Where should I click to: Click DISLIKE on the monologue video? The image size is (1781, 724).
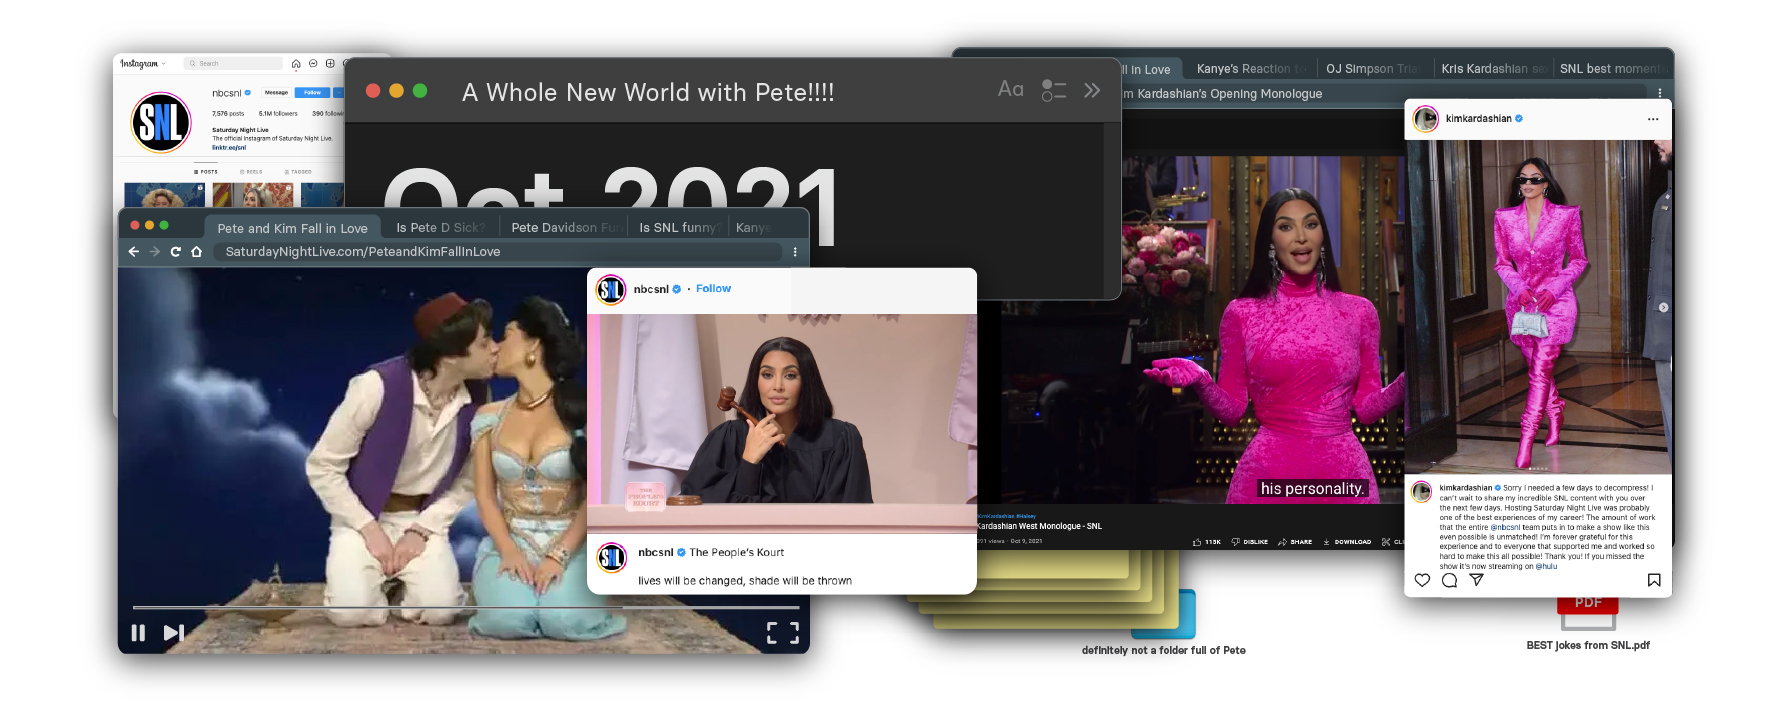click(1250, 542)
